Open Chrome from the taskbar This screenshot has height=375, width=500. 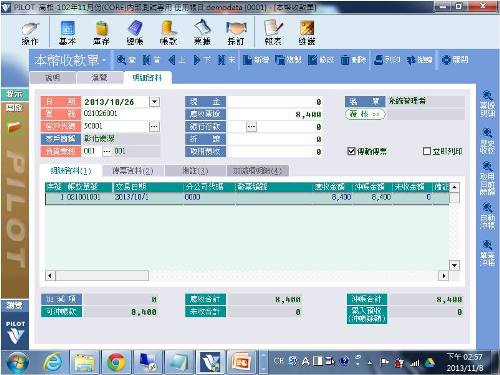click(x=115, y=362)
